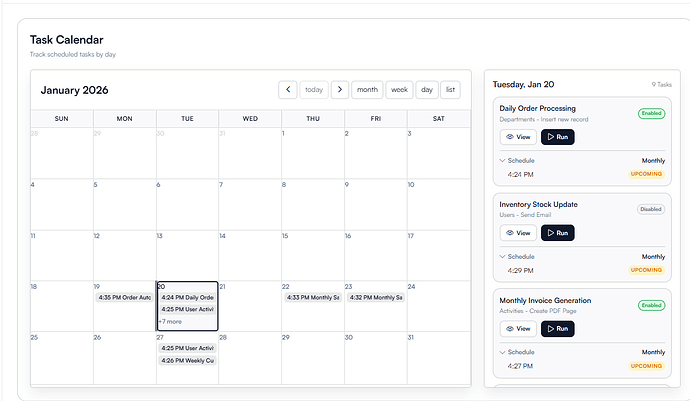Viewport: 690px width, 401px height.
Task: View the Monthly Invoice Generation task
Action: (x=518, y=329)
